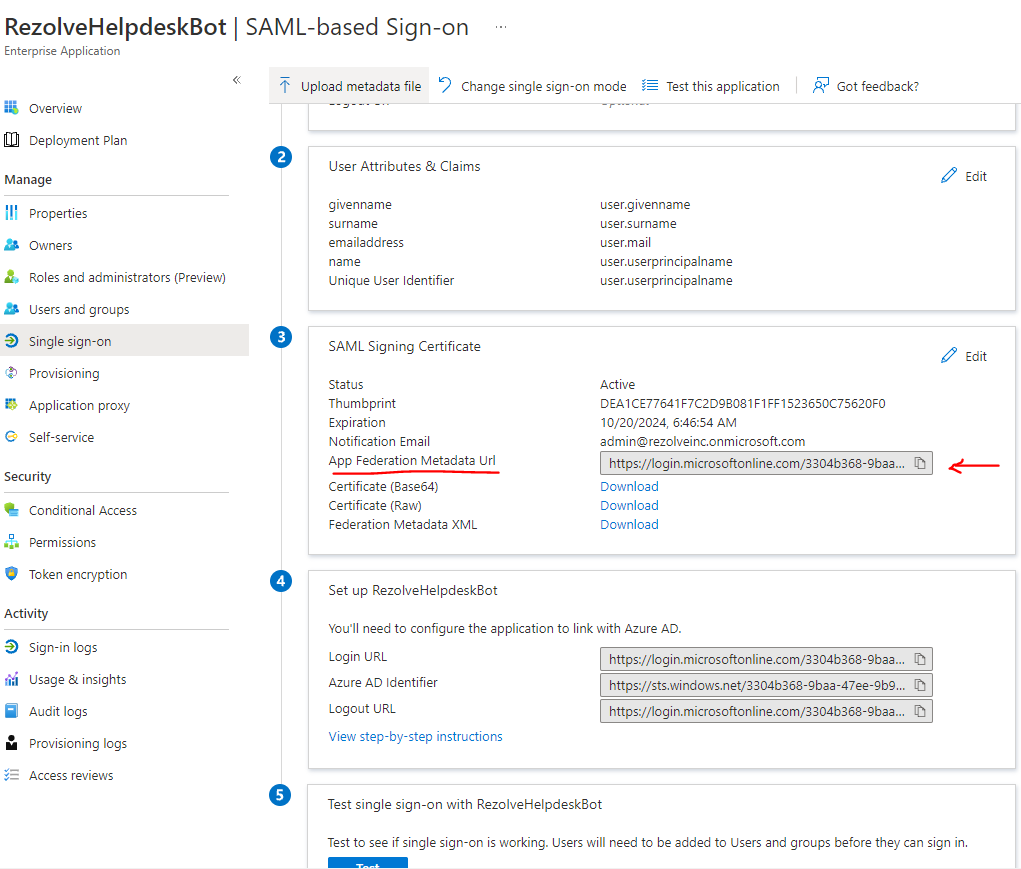1021x869 pixels.
Task: Download the Certificate (Base64)
Action: click(x=629, y=487)
